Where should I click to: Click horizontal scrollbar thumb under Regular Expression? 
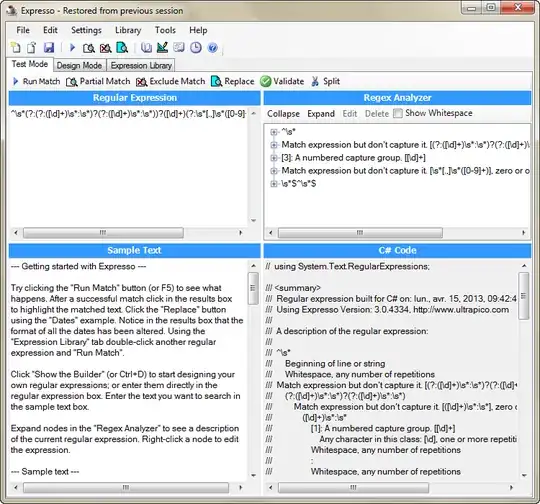[x=103, y=233]
